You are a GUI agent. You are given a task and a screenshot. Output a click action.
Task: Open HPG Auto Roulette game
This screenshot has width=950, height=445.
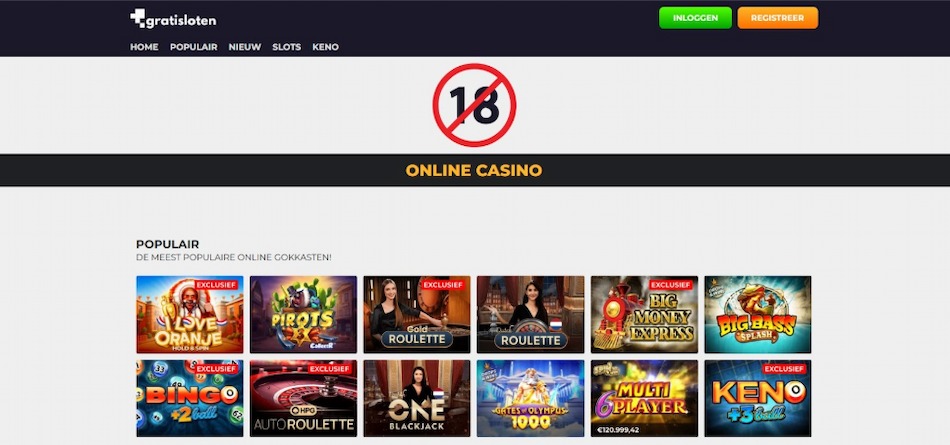(x=304, y=398)
